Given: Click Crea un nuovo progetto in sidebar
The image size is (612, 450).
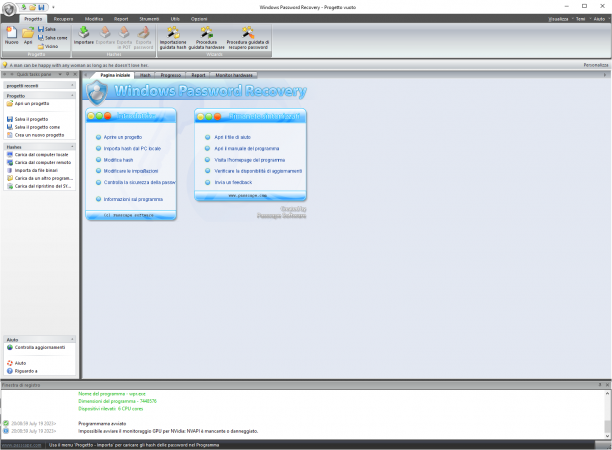Looking at the screenshot, I should [36, 135].
